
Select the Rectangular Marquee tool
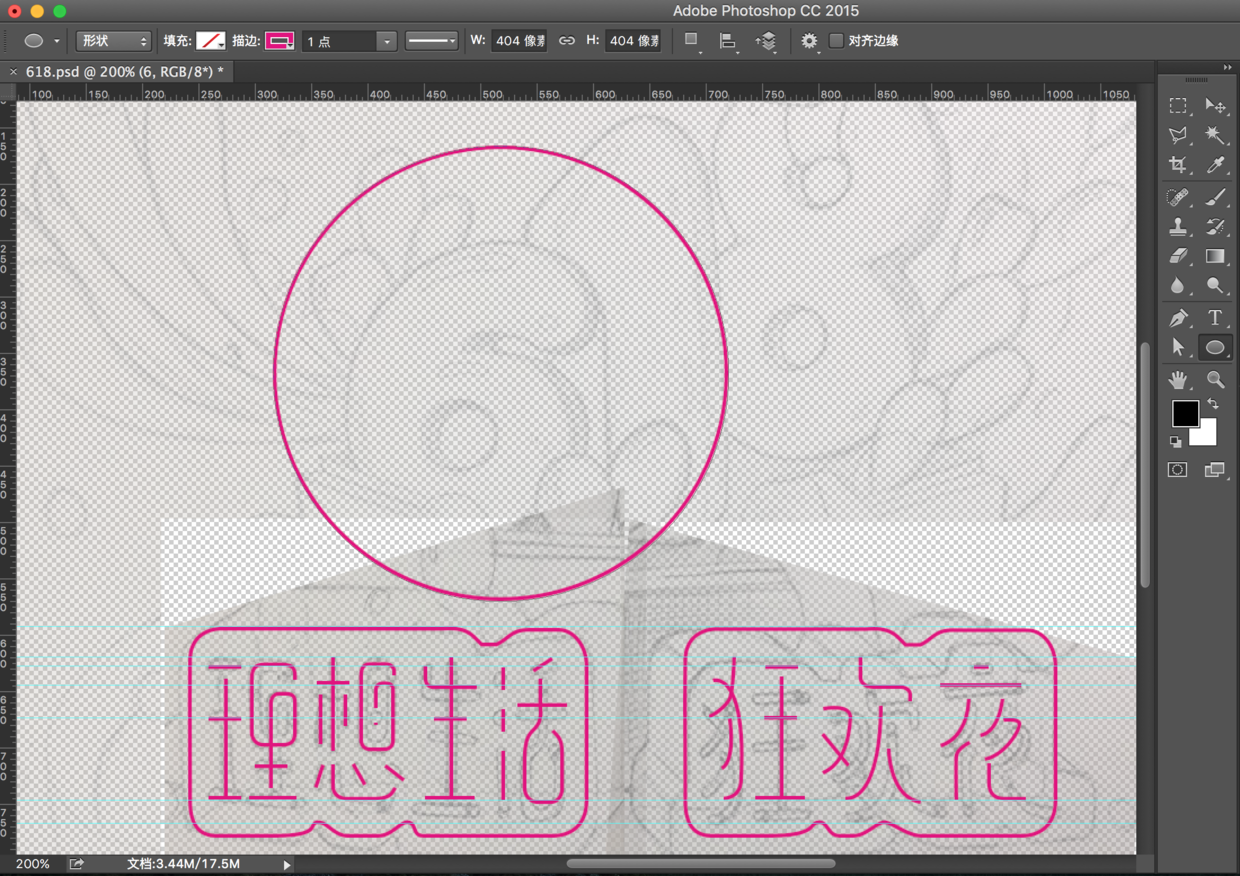click(1178, 105)
